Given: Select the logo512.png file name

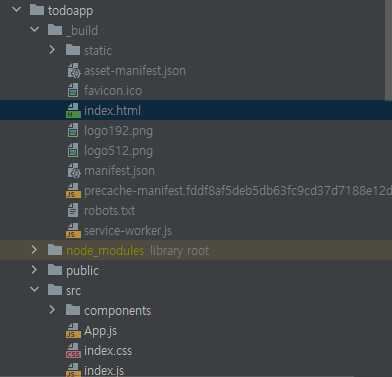Looking at the screenshot, I should [118, 151].
